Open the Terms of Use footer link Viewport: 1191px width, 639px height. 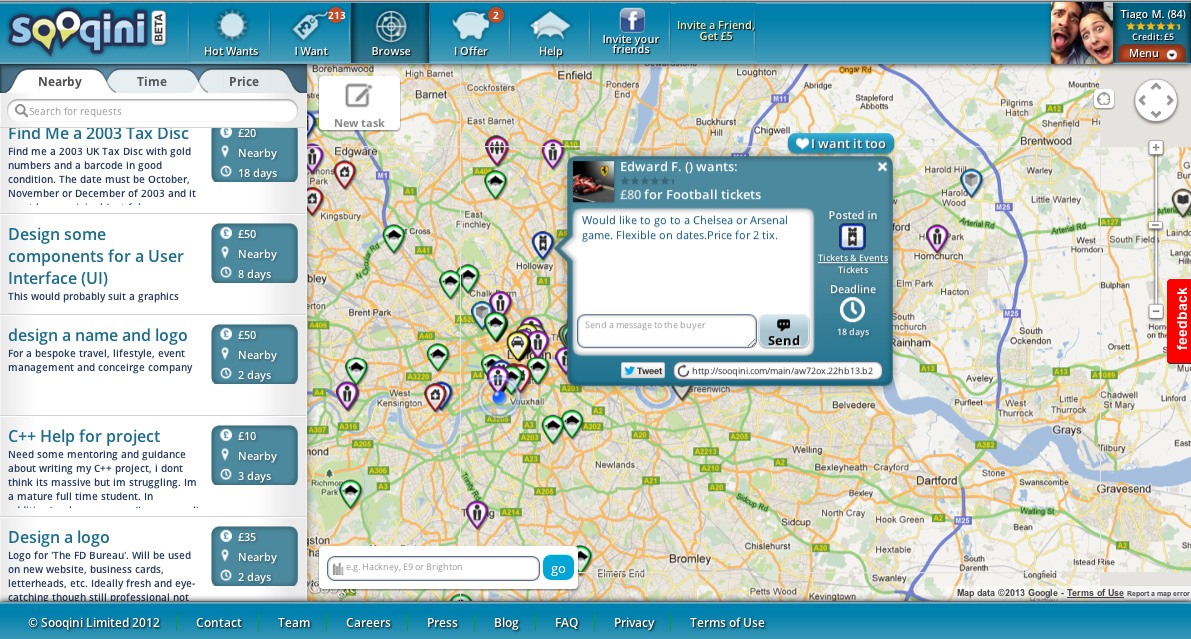727,622
